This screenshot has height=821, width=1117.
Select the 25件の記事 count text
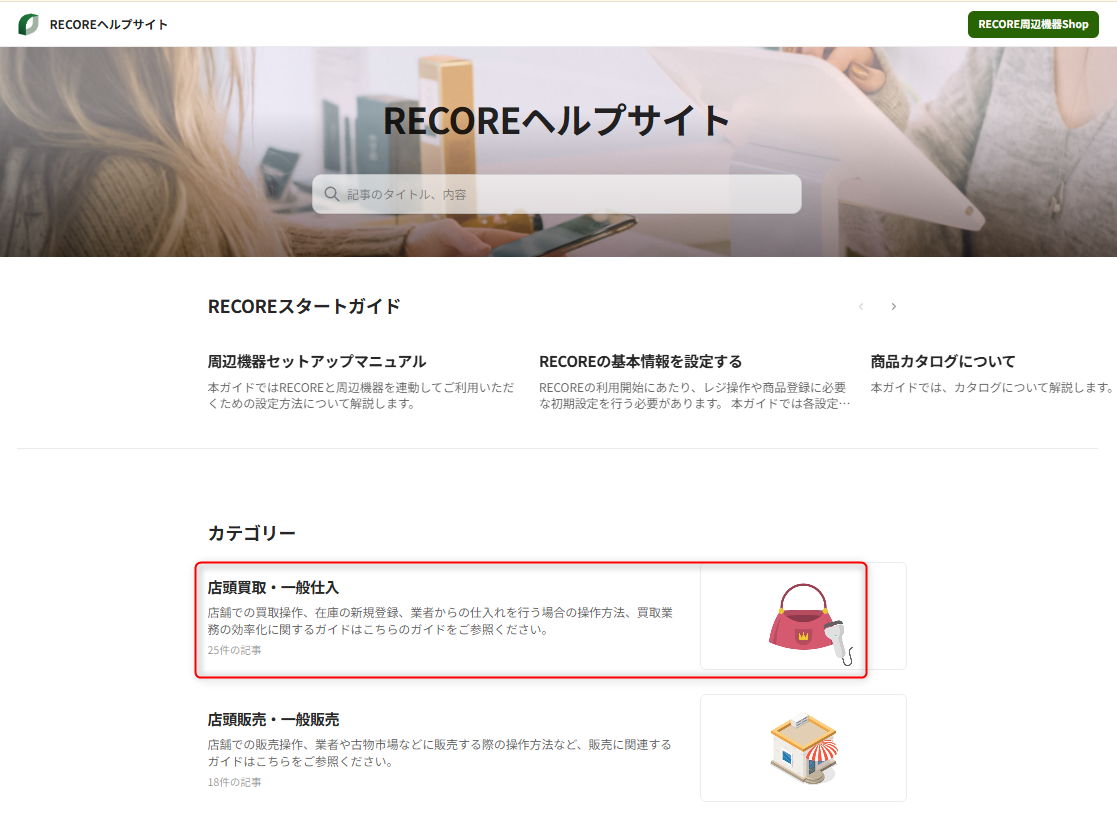tap(234, 650)
